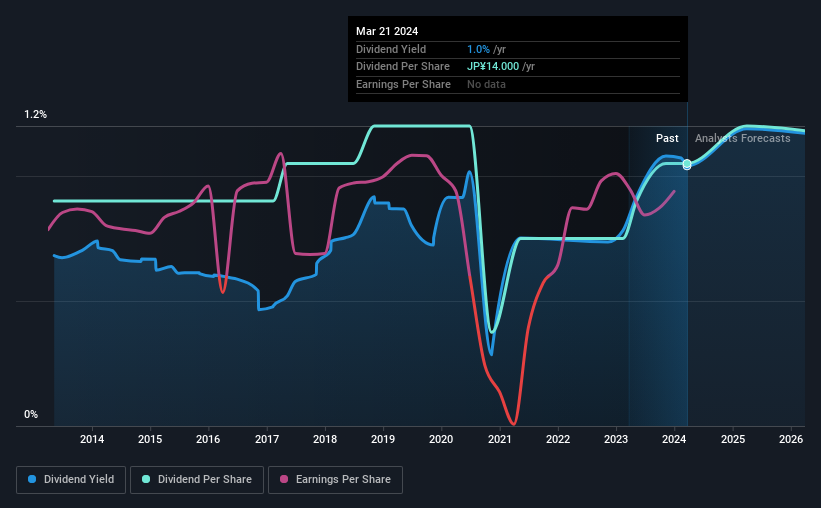
Task: Toggle the Dividend Per Share legend button
Action: tap(197, 480)
